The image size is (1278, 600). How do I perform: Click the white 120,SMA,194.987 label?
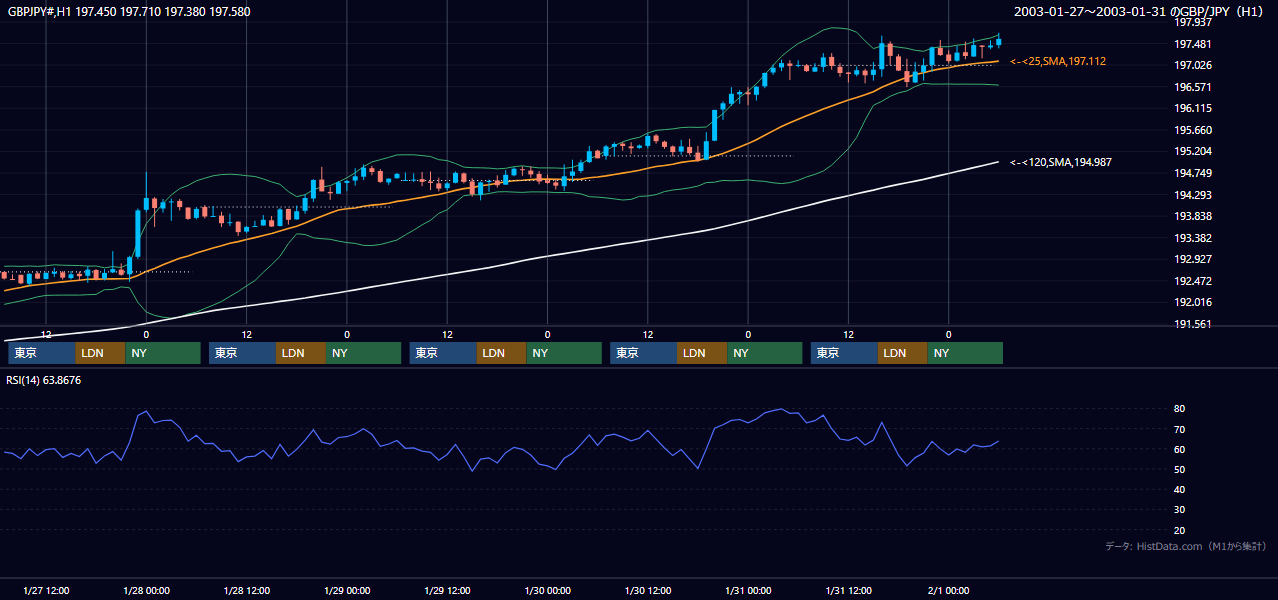(x=1061, y=162)
